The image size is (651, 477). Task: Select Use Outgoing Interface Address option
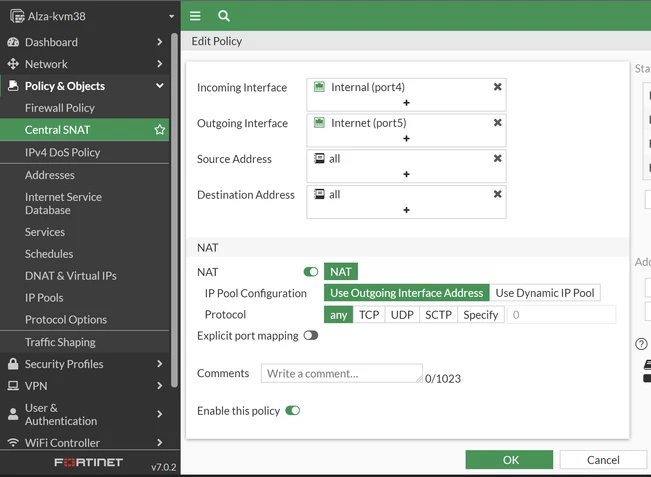pyautogui.click(x=406, y=293)
